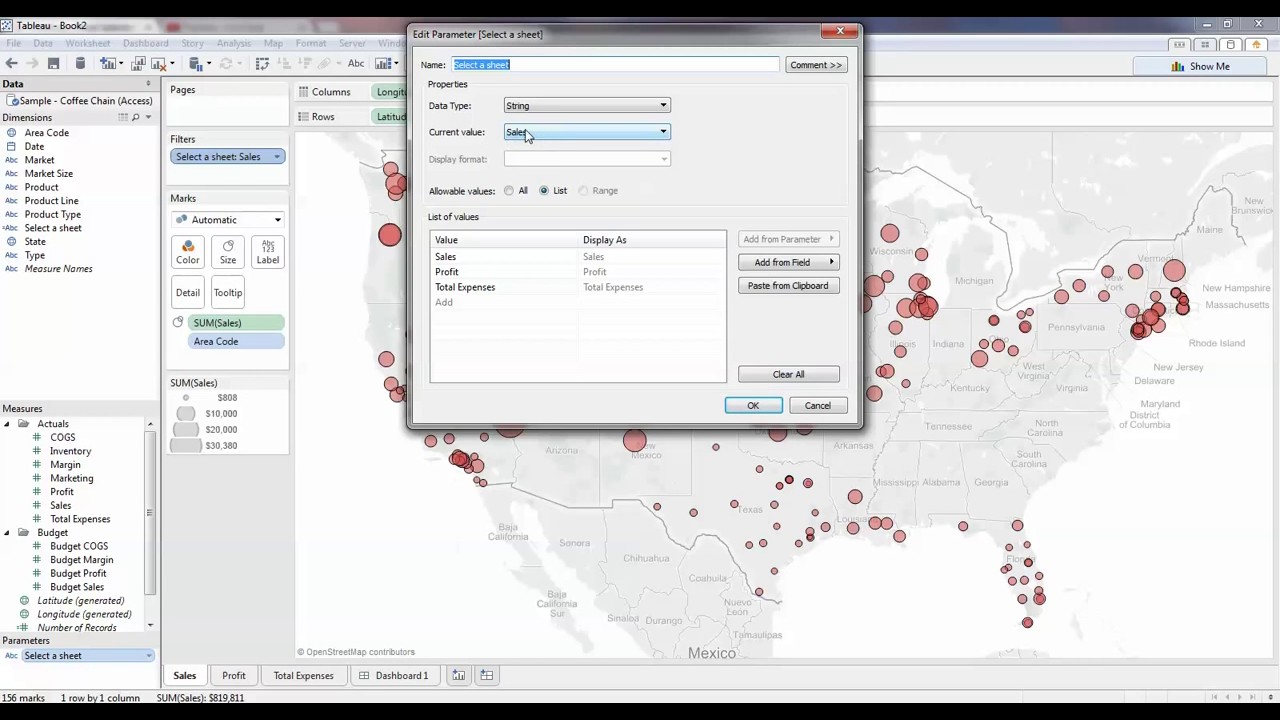Save workbook with the floppy disk icon
This screenshot has height=720, width=1280.
(54, 64)
